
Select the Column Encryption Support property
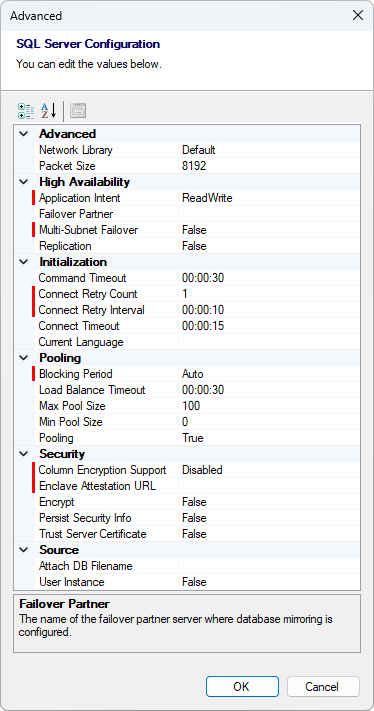(102, 470)
